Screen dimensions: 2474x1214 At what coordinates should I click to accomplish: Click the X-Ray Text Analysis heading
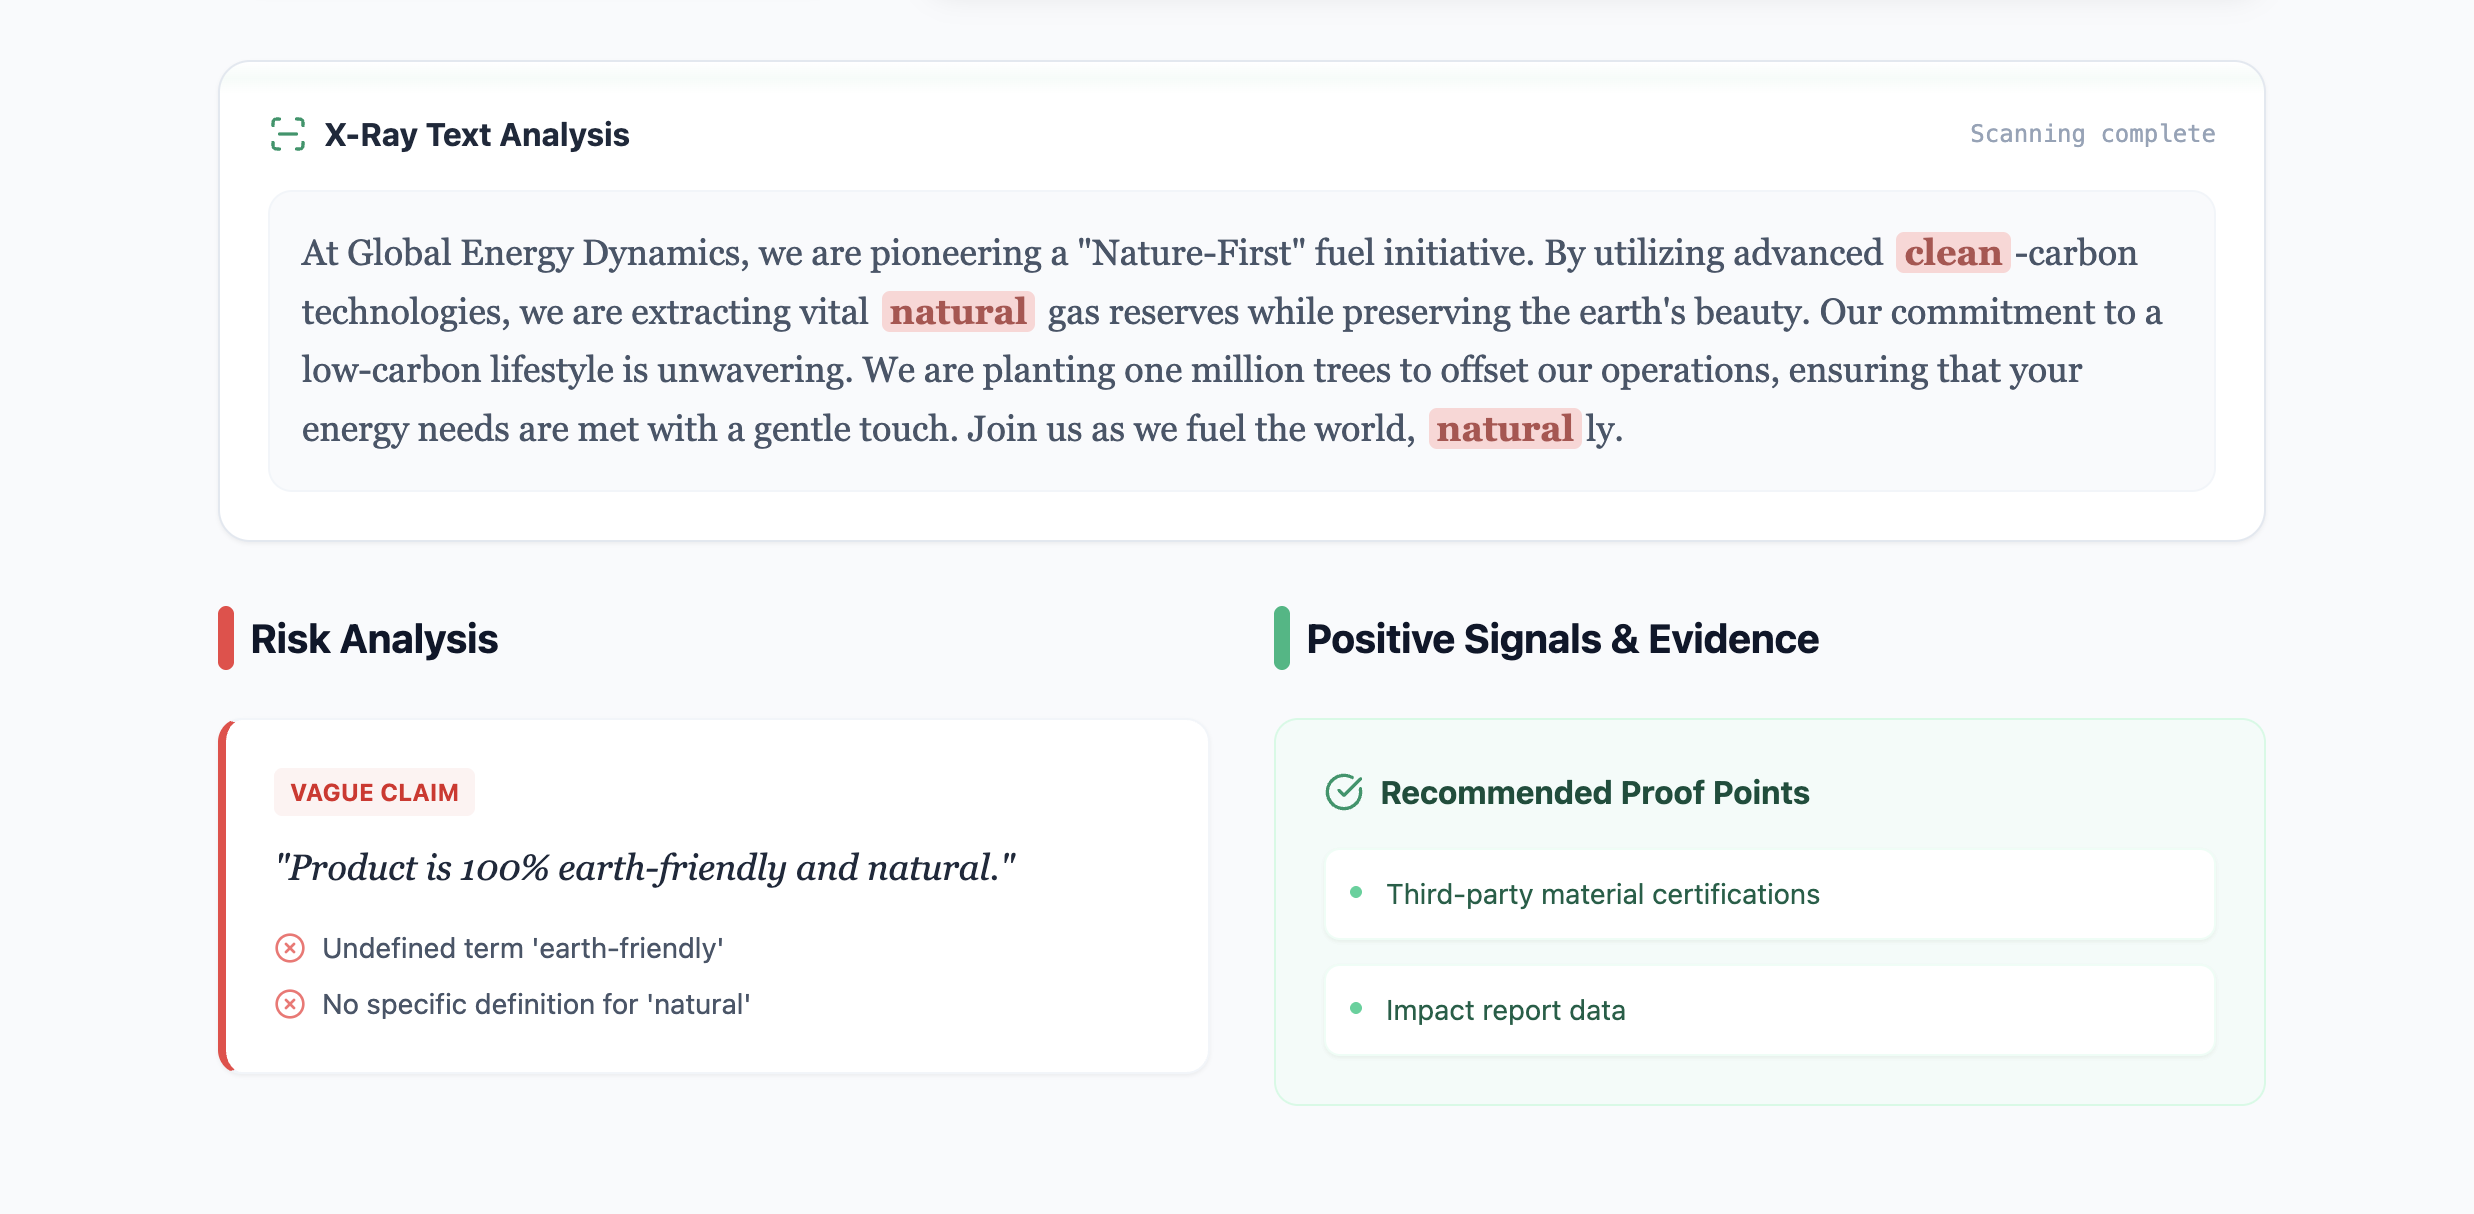477,134
